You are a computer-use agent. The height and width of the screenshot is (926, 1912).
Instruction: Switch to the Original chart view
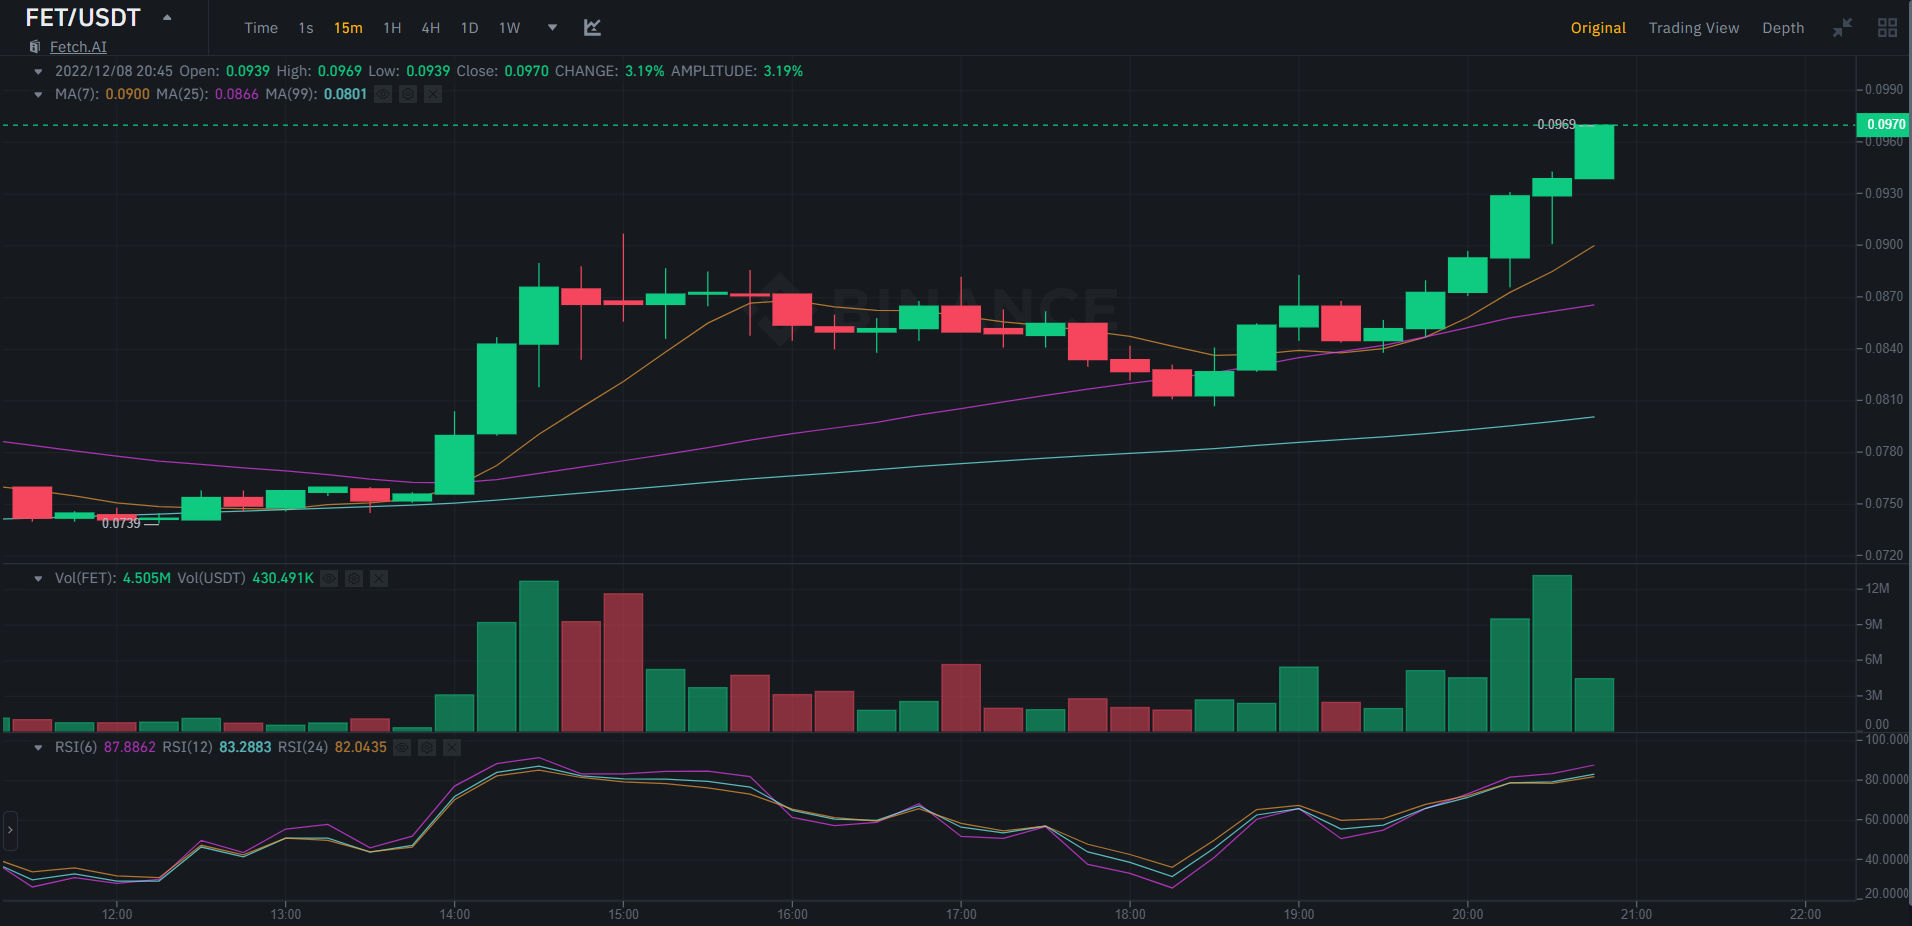[x=1598, y=28]
